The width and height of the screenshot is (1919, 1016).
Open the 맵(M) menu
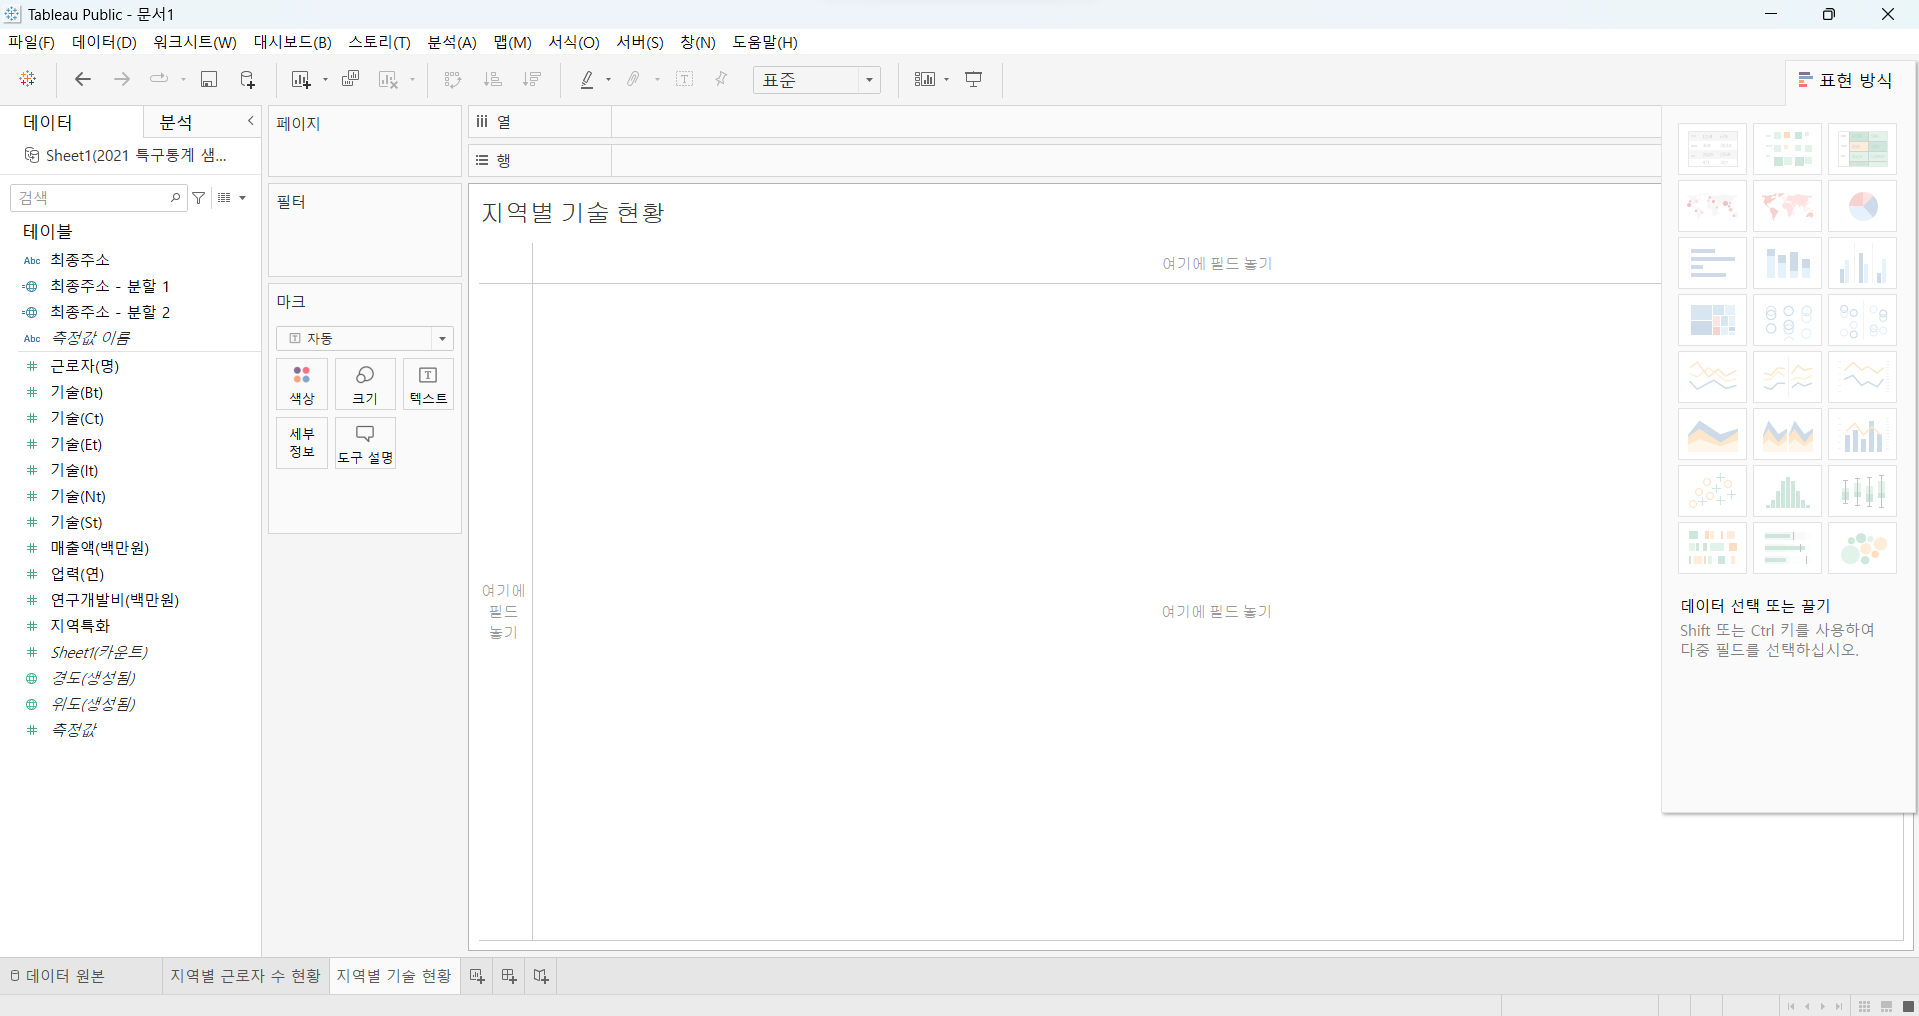click(512, 42)
